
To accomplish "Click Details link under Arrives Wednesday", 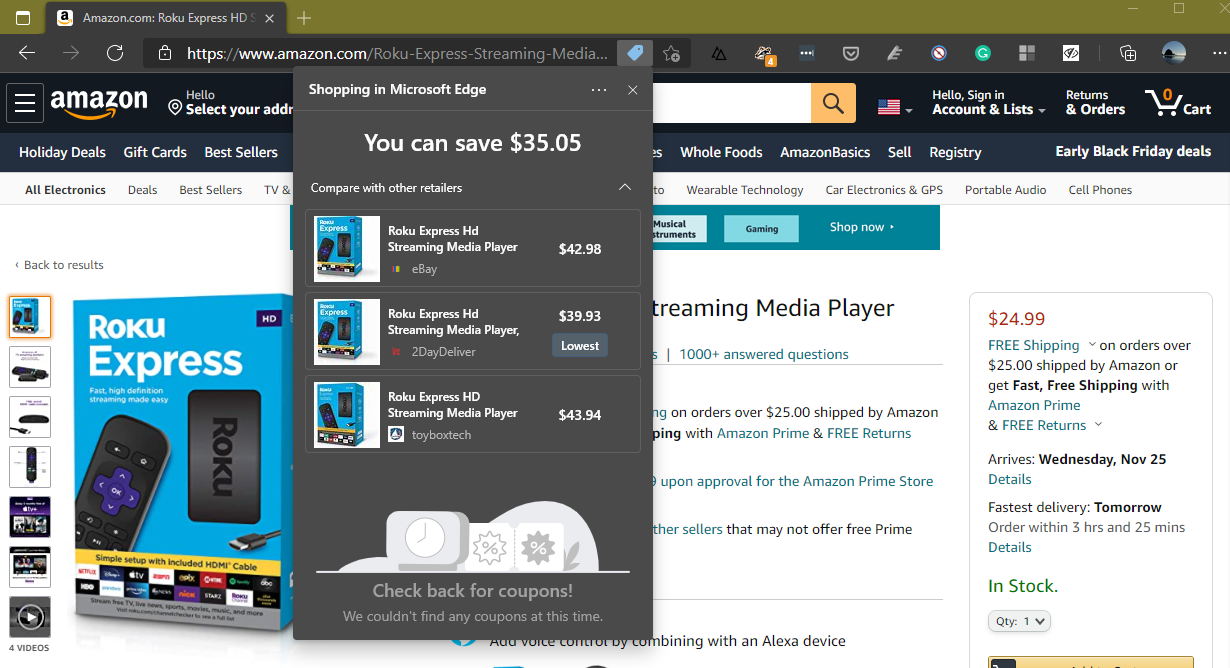I will pyautogui.click(x=1009, y=479).
